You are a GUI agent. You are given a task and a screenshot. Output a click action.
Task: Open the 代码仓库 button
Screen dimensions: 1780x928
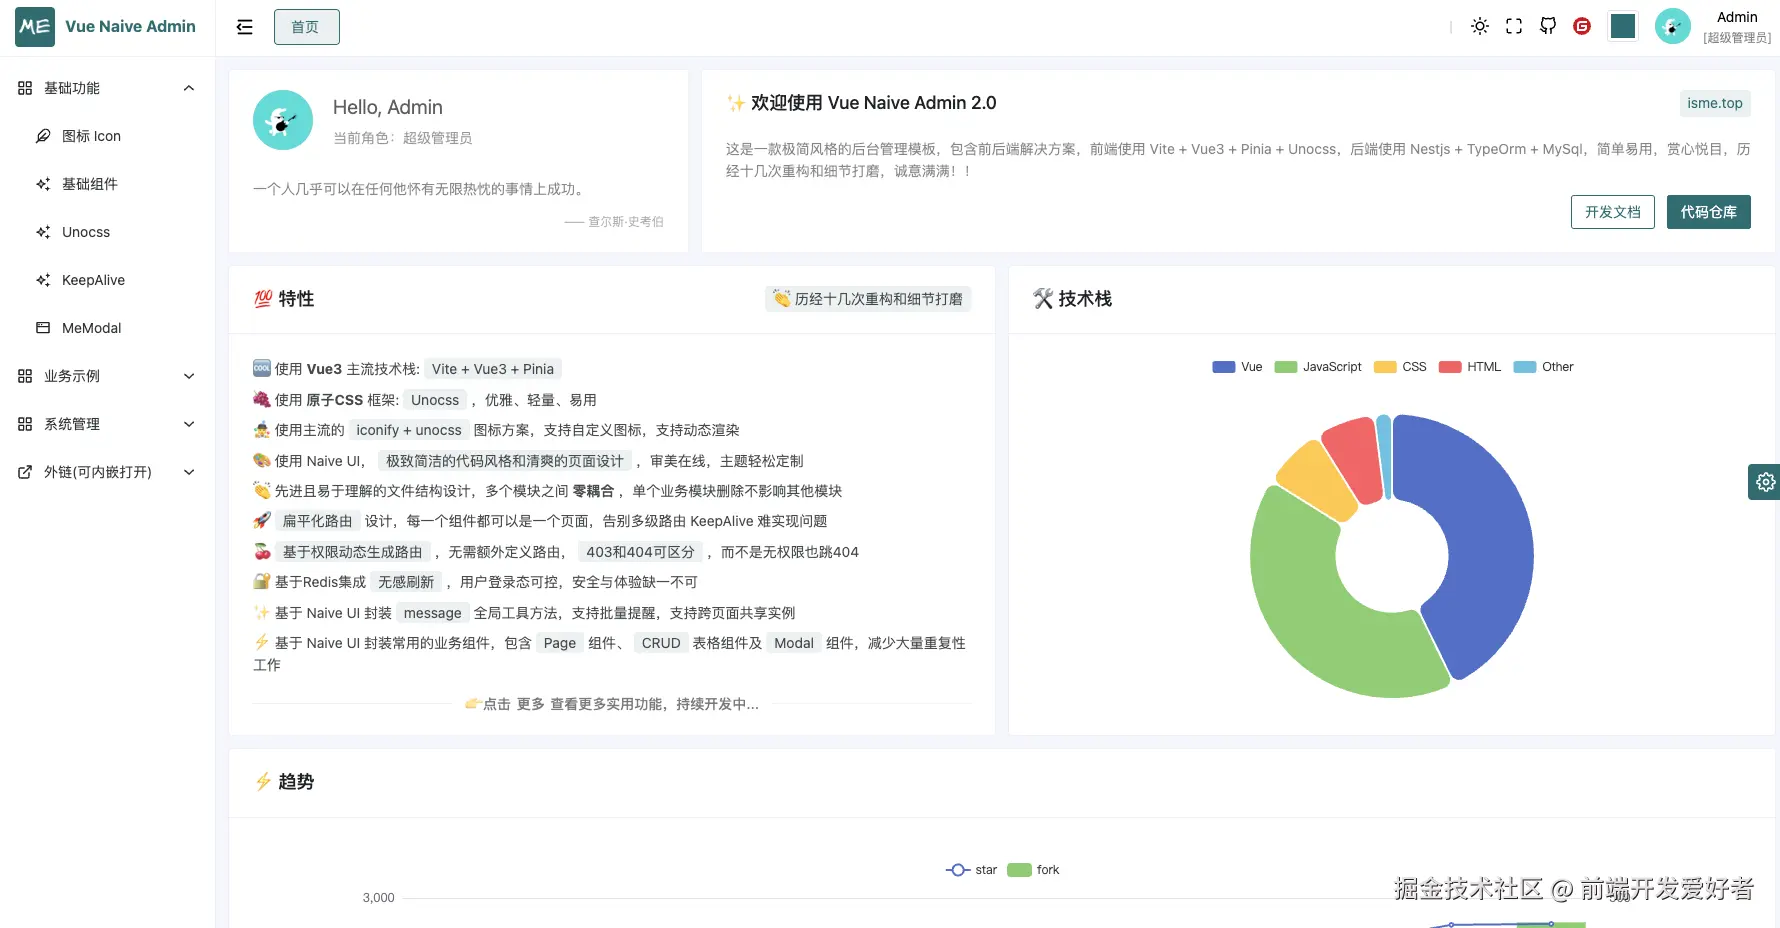(1709, 212)
